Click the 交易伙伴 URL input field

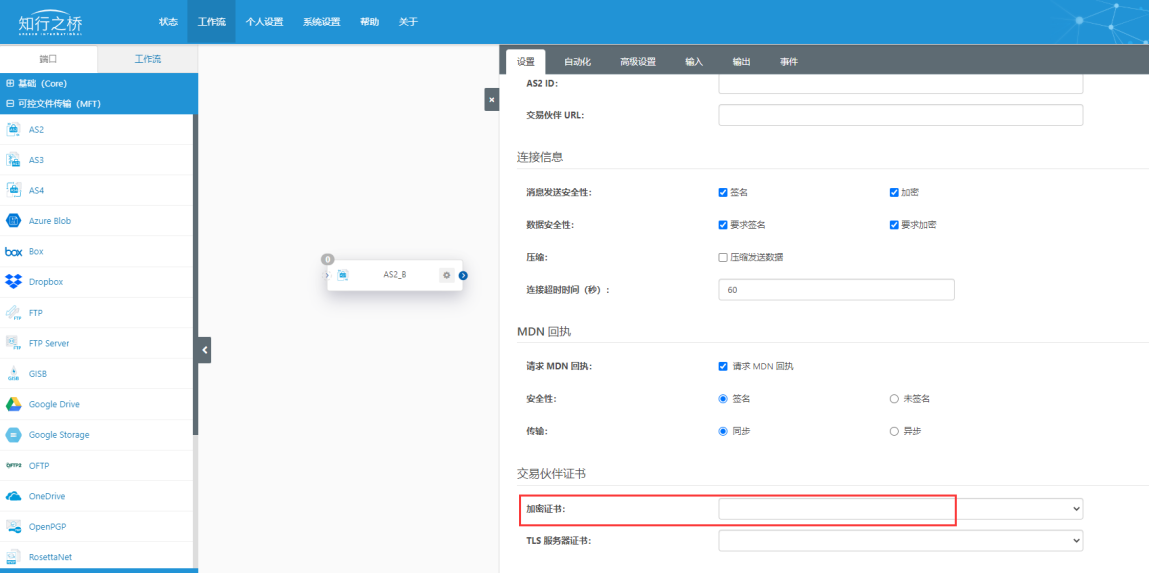click(x=900, y=115)
